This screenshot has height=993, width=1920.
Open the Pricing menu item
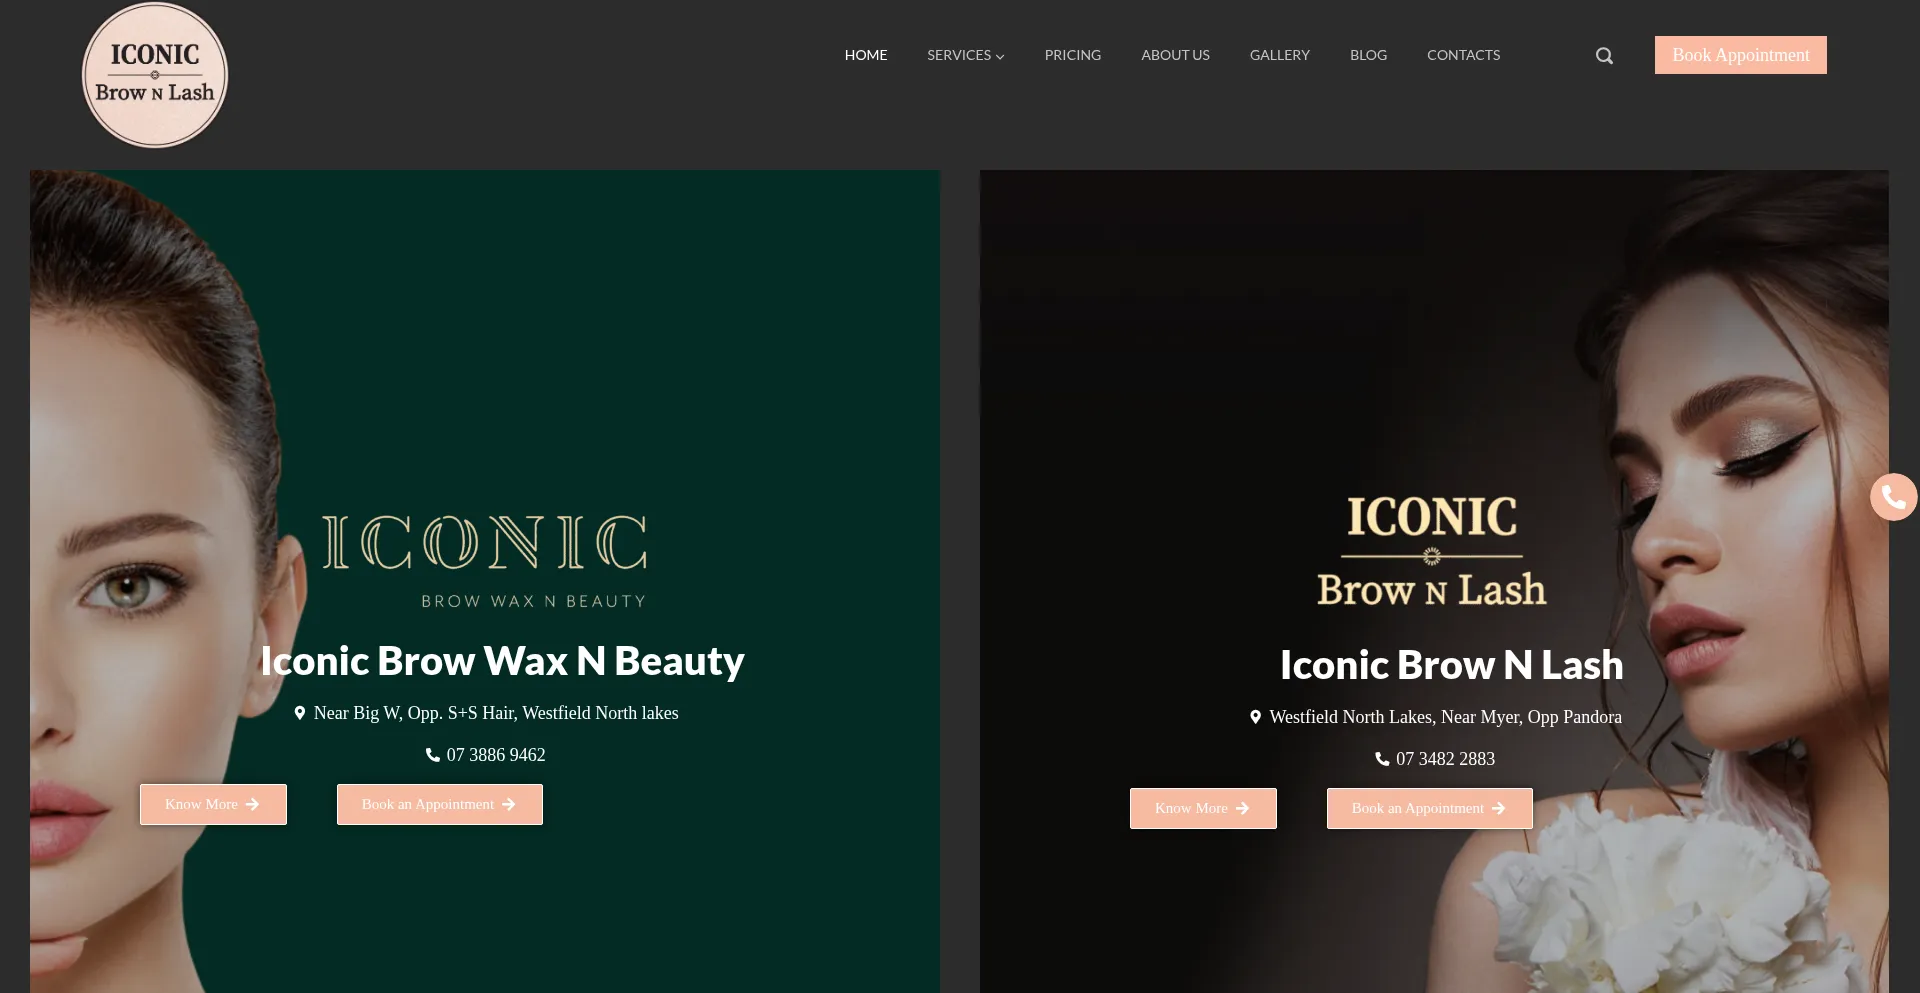[1073, 55]
